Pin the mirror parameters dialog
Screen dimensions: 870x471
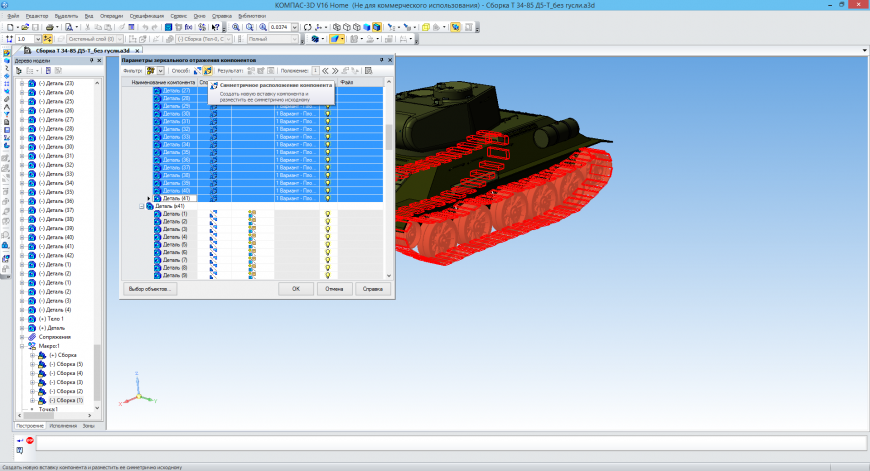click(382, 60)
